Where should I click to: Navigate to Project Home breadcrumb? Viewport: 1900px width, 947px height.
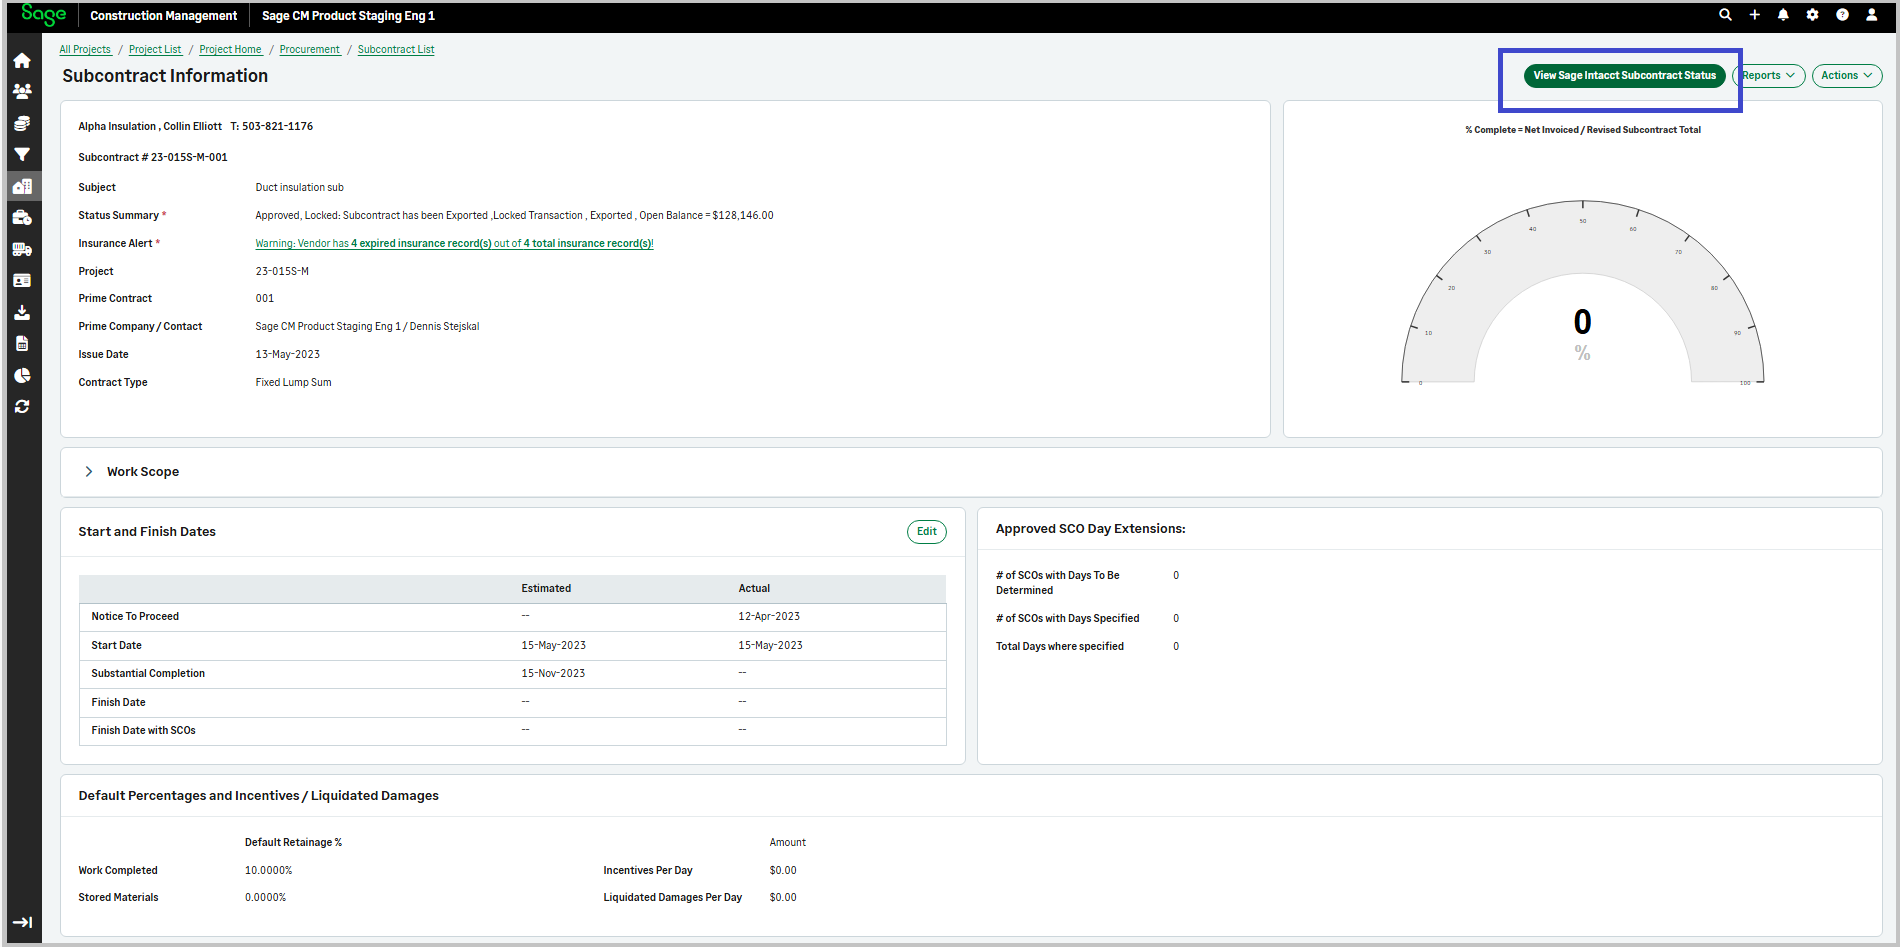point(230,50)
